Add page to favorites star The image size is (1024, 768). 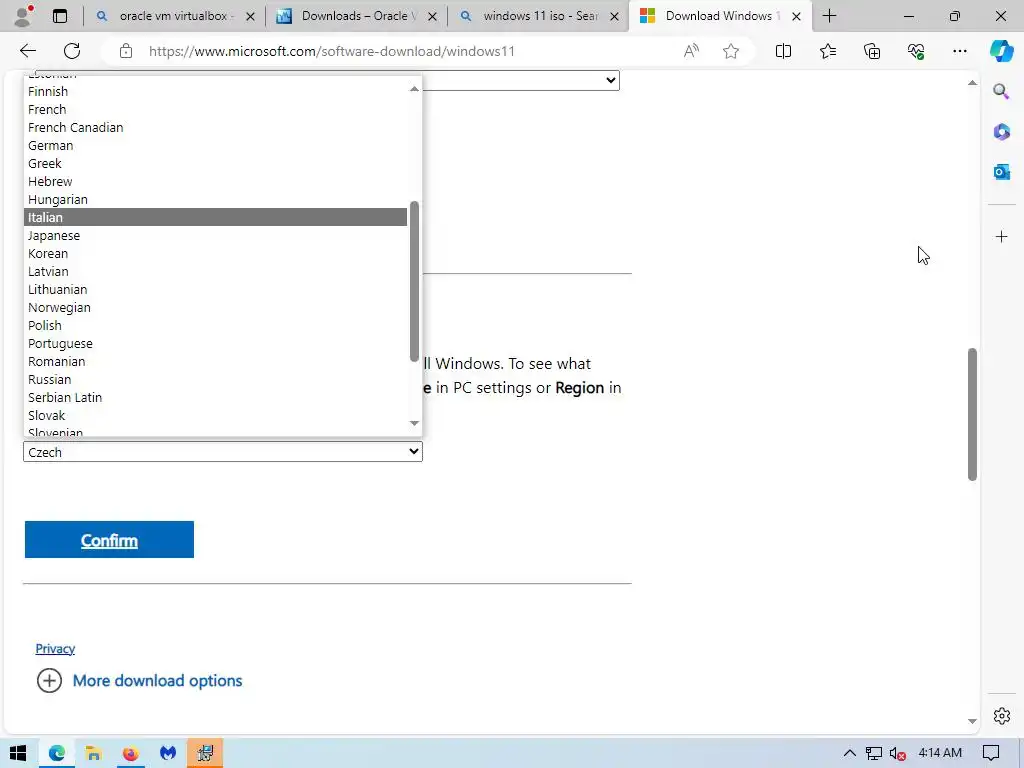(731, 51)
